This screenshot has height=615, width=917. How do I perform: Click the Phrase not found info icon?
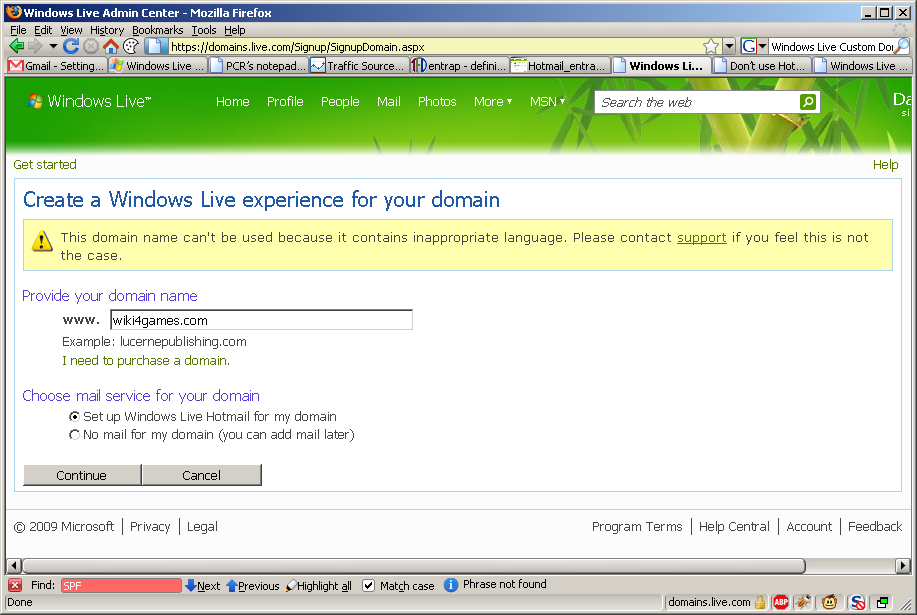450,585
